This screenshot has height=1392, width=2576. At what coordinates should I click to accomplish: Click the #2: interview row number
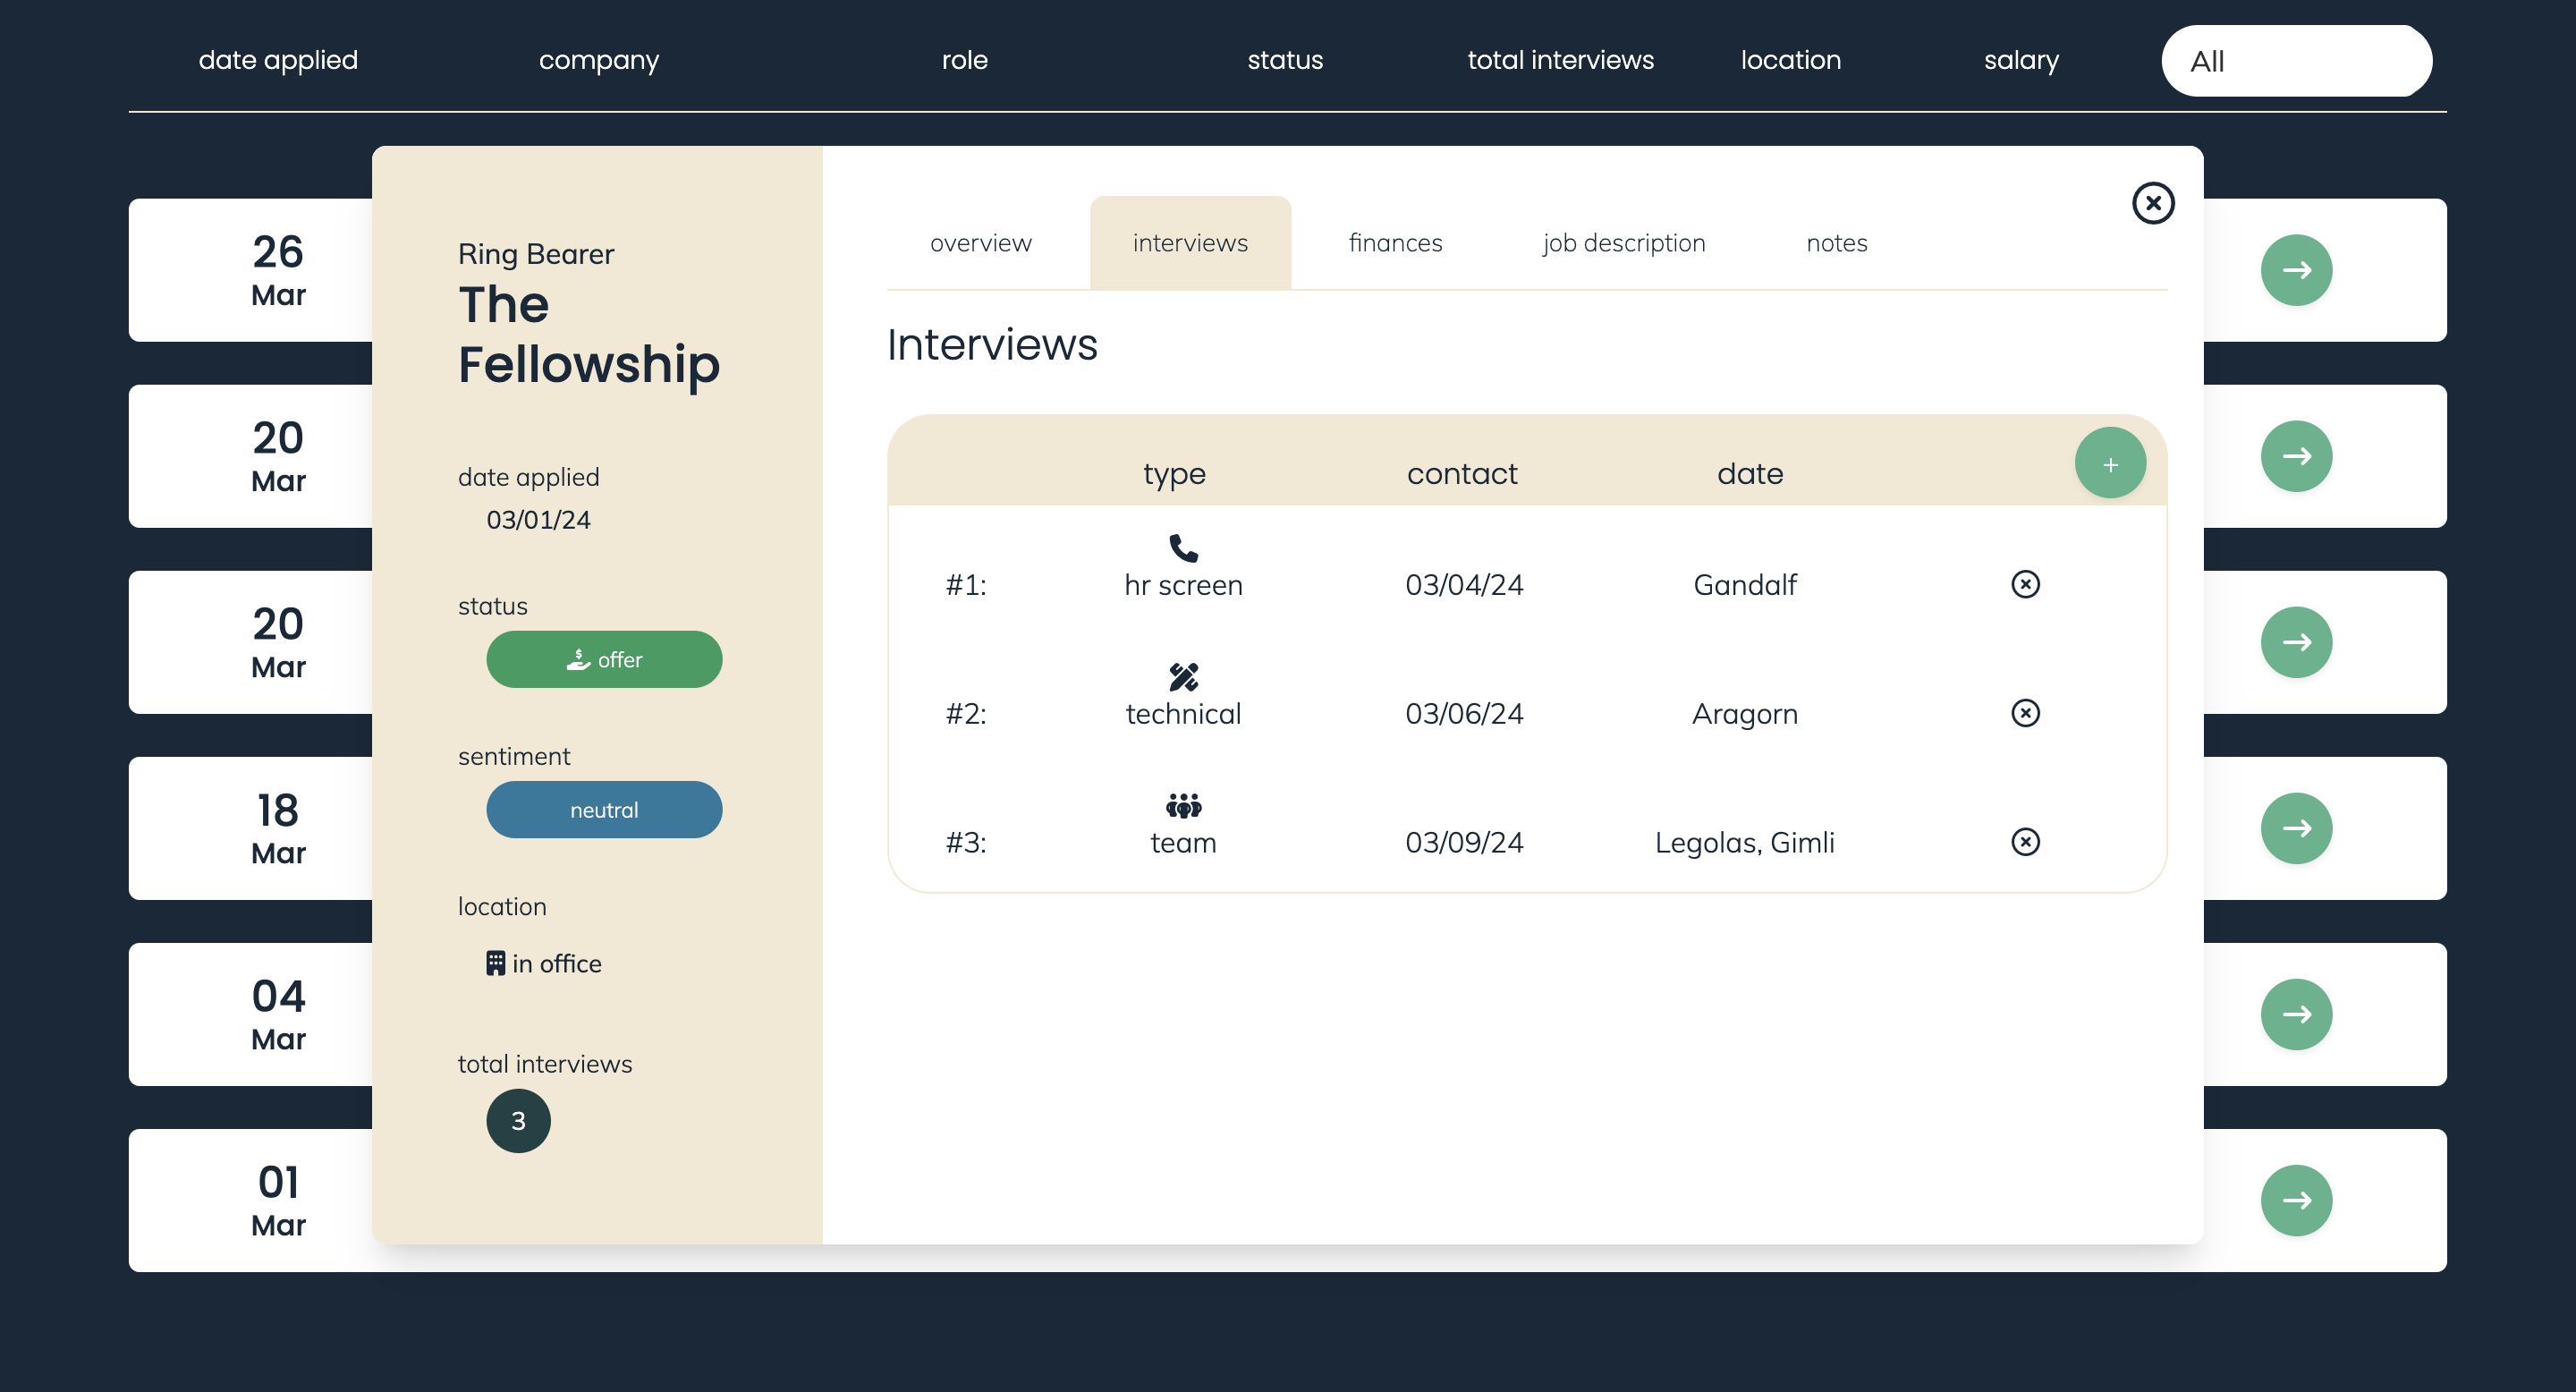tap(965, 714)
